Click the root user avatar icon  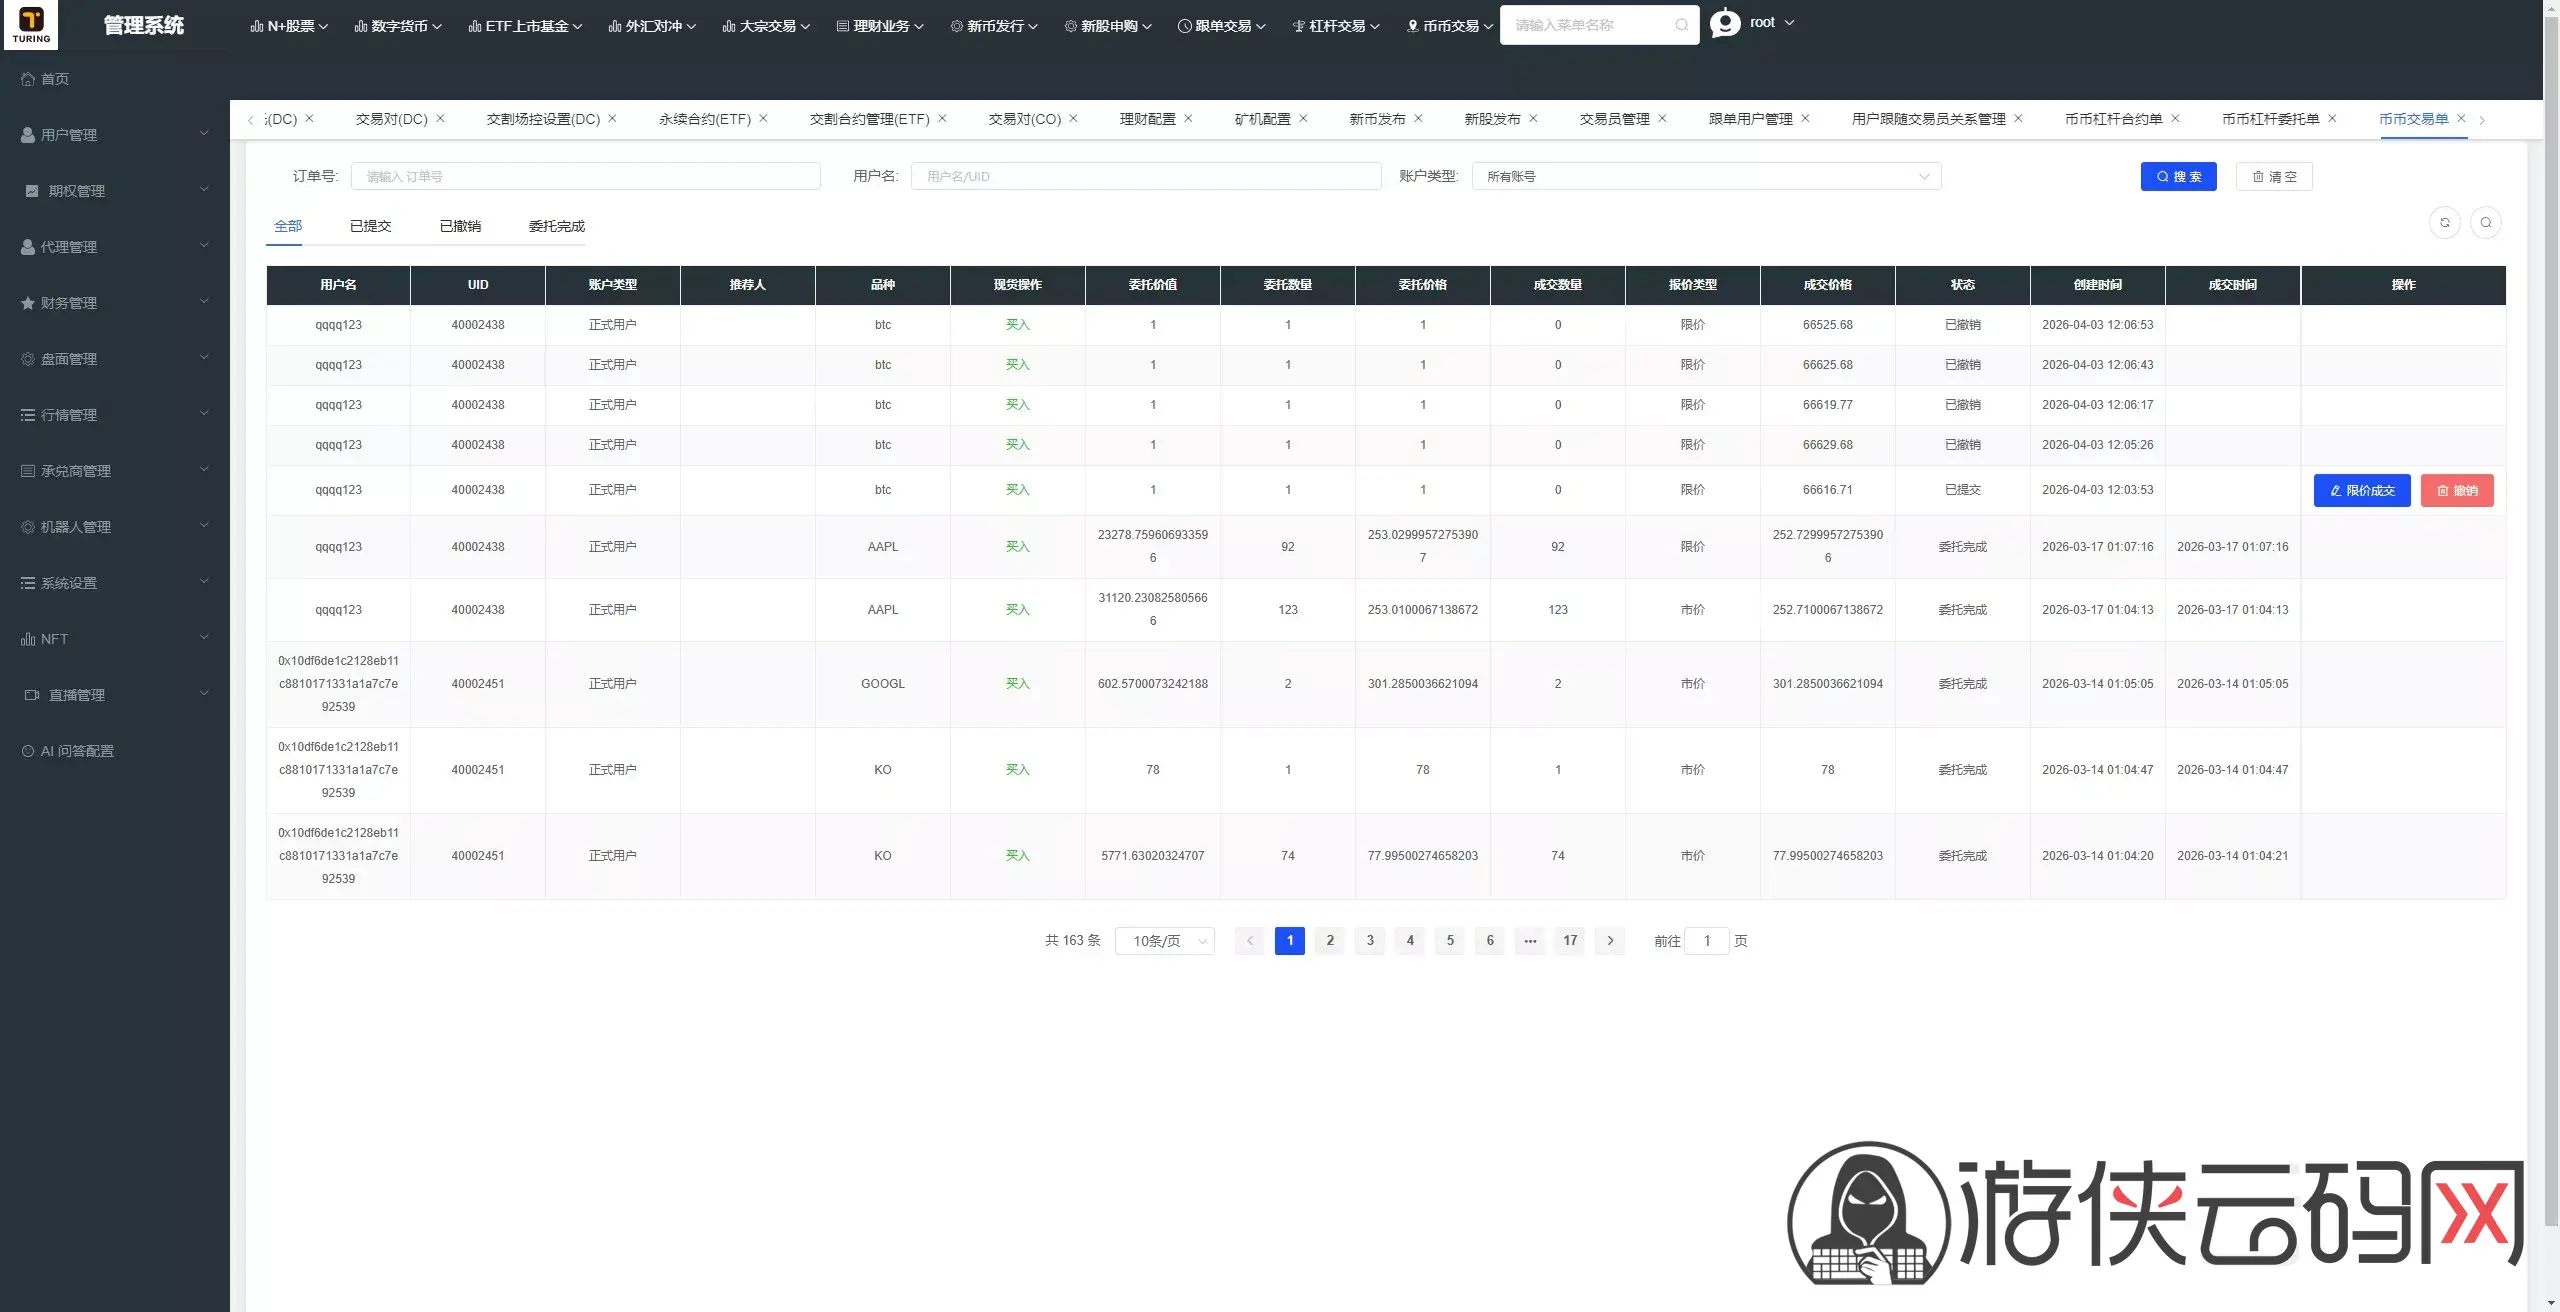tap(1725, 22)
